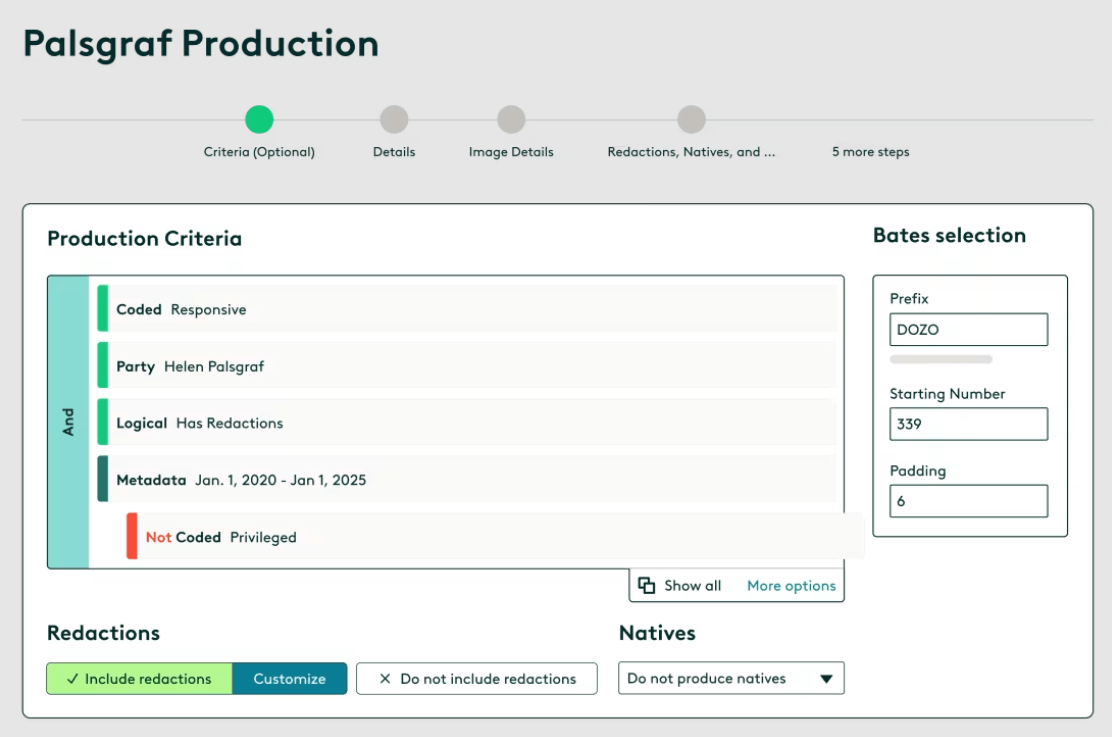Select the Not Coded Privileged criterion
The image size is (1112, 737).
495,536
